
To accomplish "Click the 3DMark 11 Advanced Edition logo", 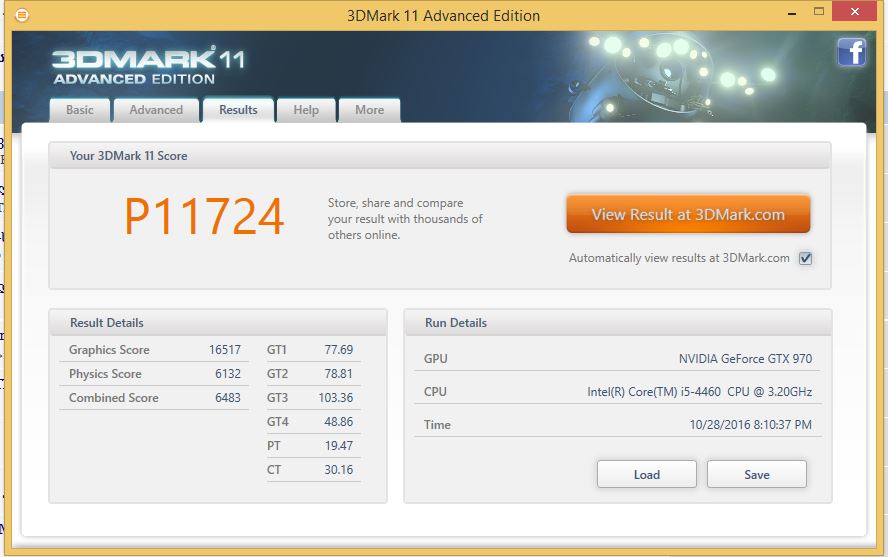I will coord(147,65).
